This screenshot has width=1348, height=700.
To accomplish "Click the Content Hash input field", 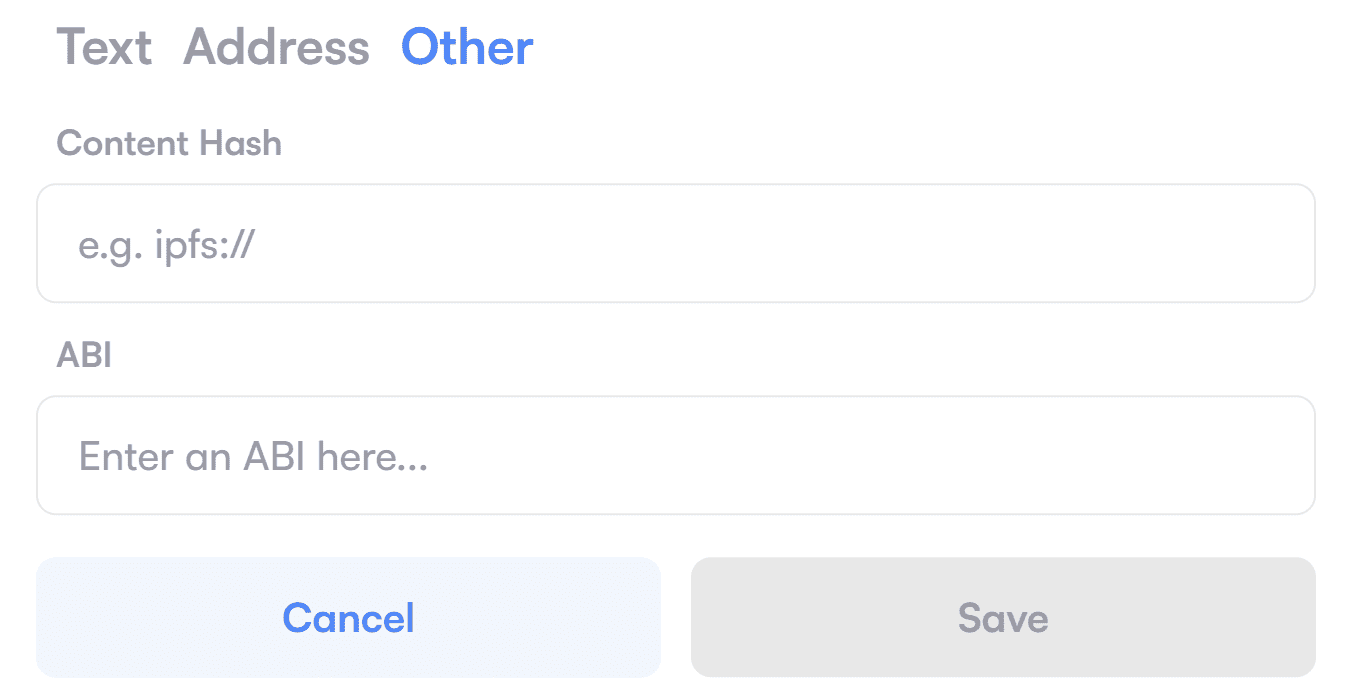I will (675, 243).
